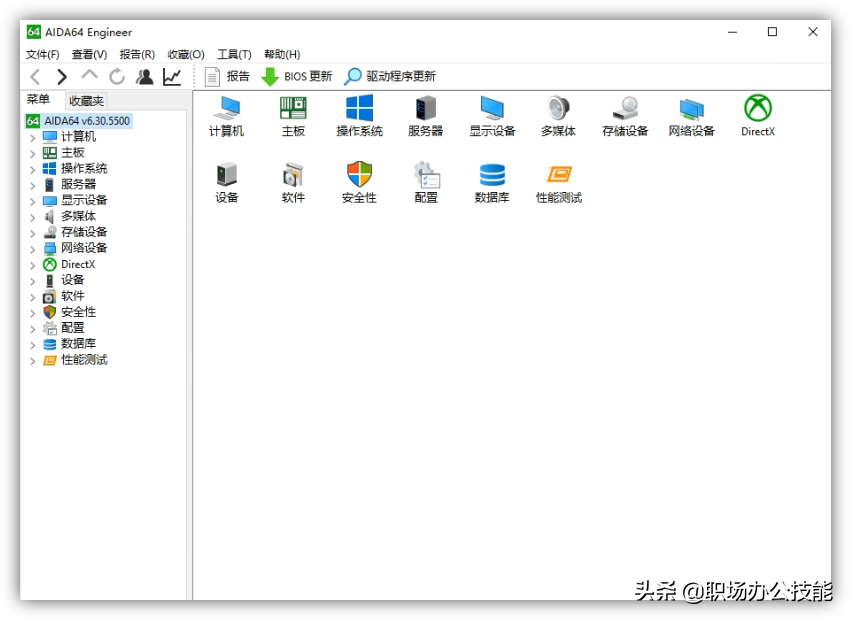Expand the 主板 tree node chevron
Viewport: 851px width, 620px height.
point(33,154)
